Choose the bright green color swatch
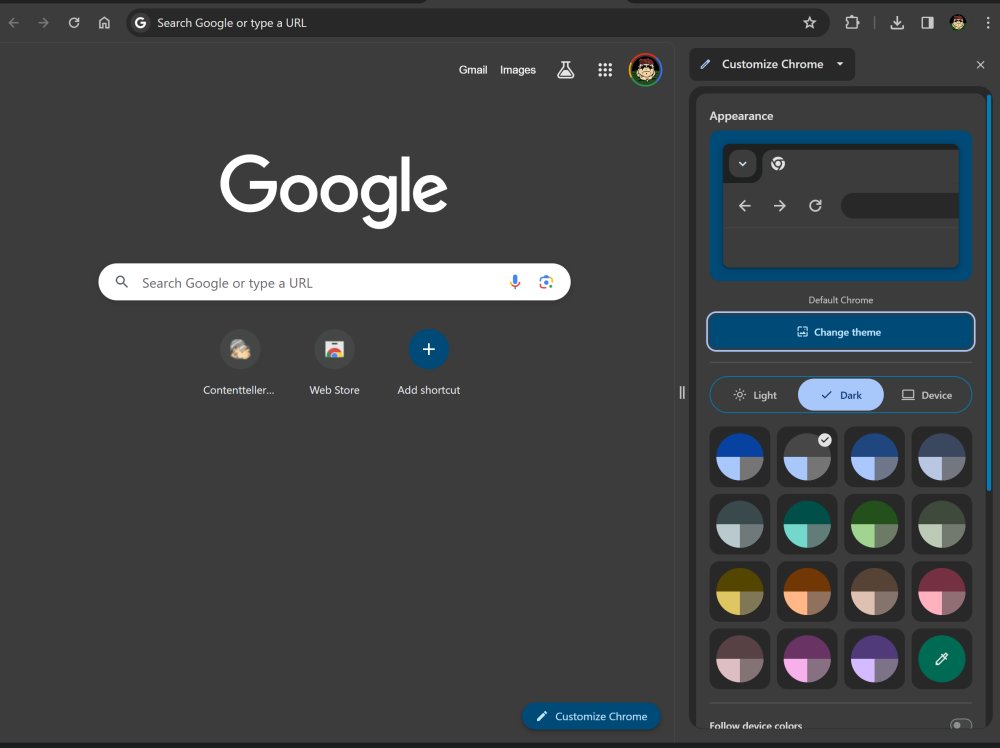The width and height of the screenshot is (1000, 748). (874, 524)
